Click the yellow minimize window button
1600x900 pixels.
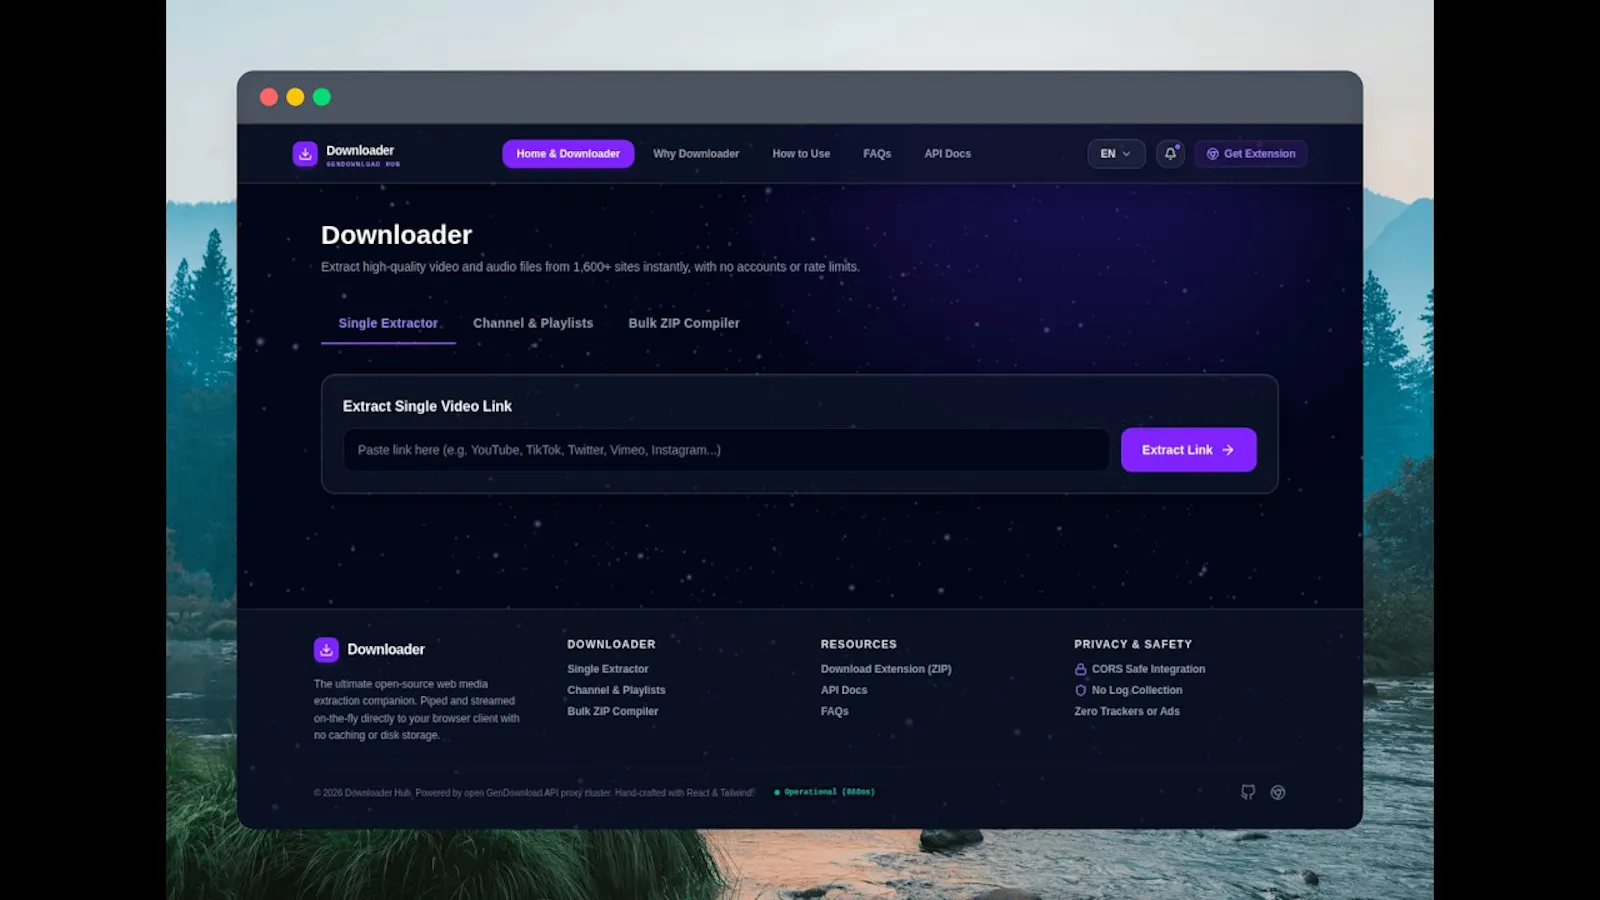point(295,97)
